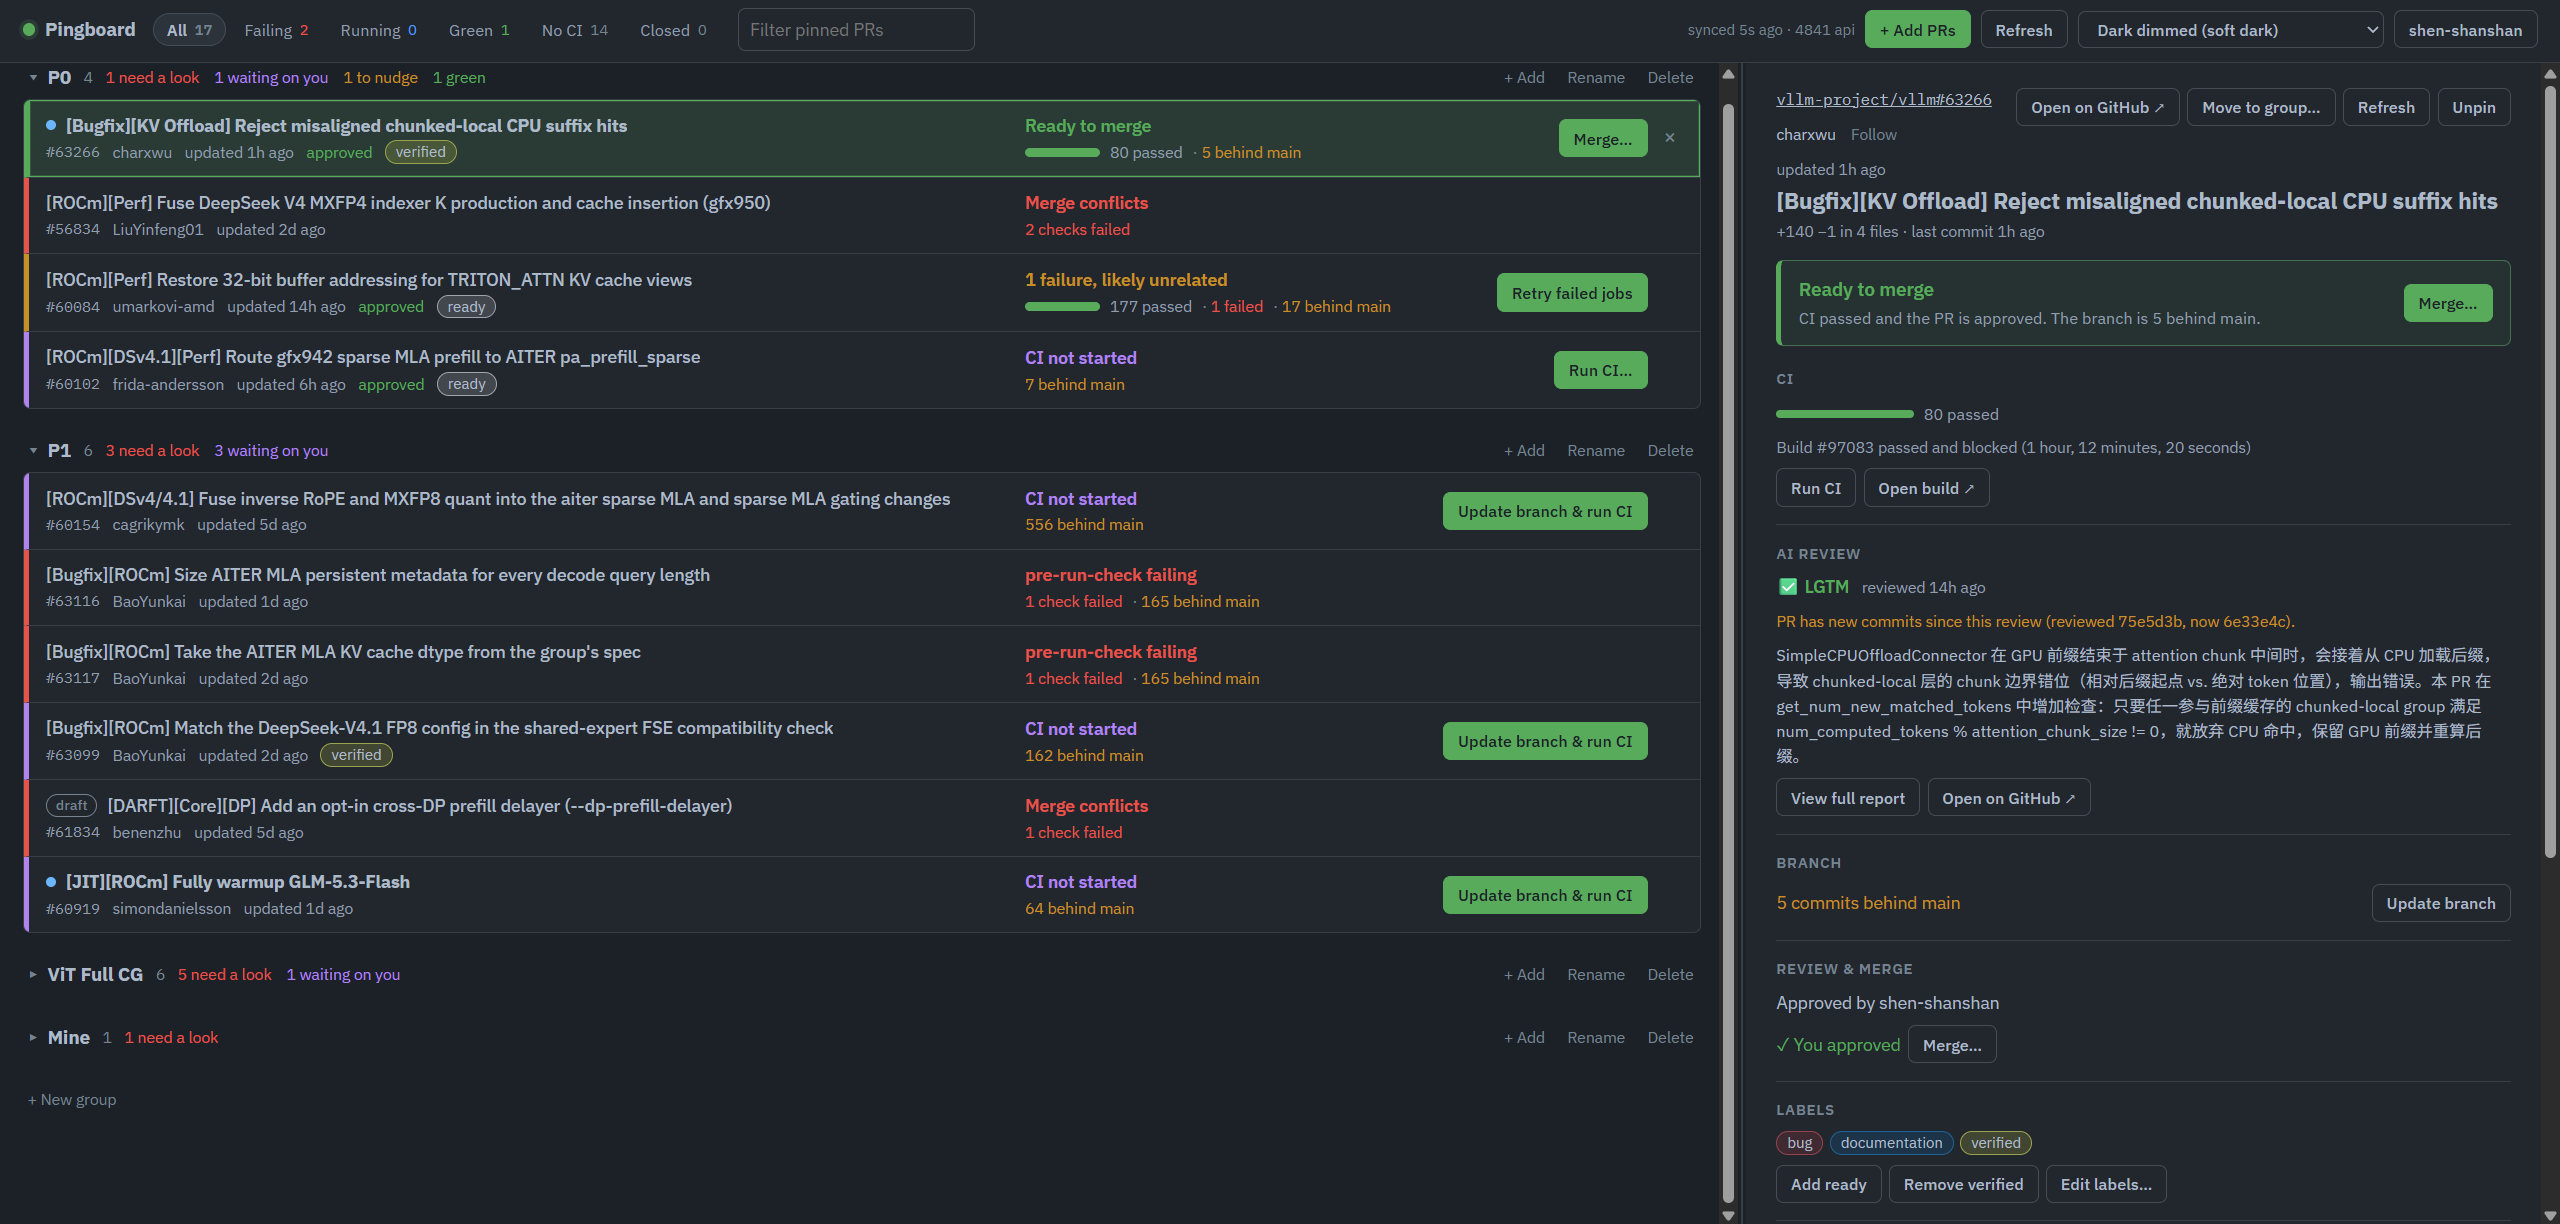Show the Closed filter tab

[673, 30]
